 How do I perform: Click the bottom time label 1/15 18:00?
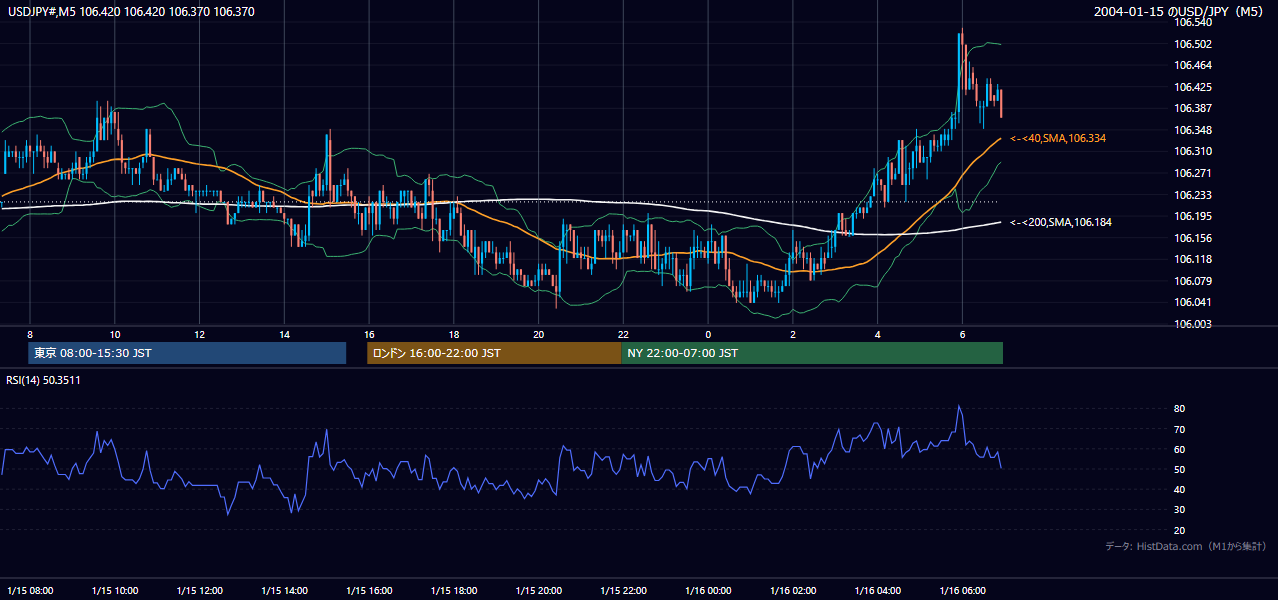coord(454,590)
